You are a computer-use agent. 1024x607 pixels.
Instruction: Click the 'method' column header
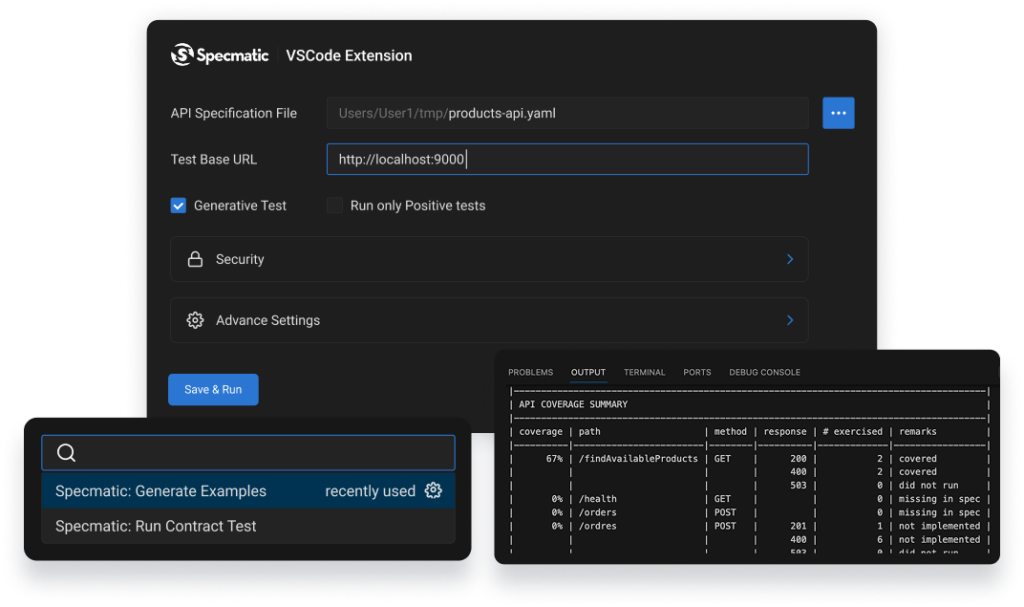(730, 431)
